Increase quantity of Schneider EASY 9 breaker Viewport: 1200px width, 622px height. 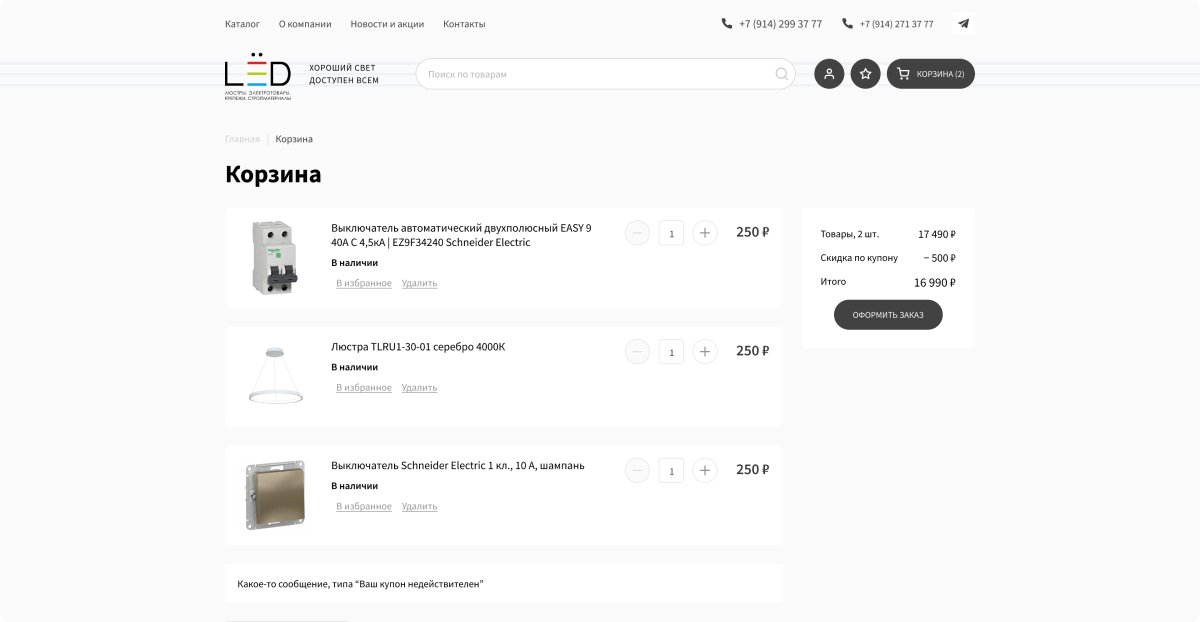tap(705, 233)
